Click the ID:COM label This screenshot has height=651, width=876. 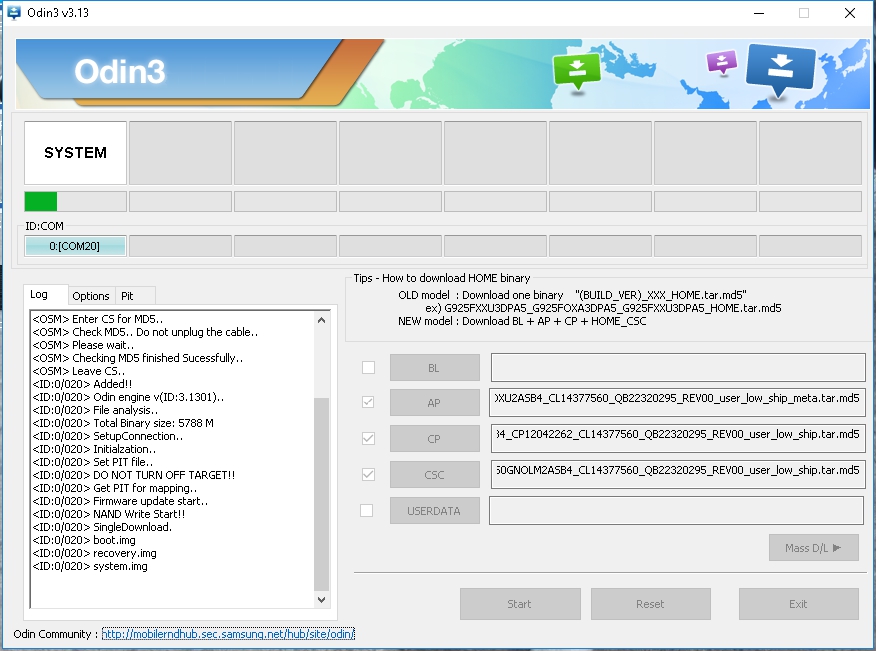(x=45, y=226)
